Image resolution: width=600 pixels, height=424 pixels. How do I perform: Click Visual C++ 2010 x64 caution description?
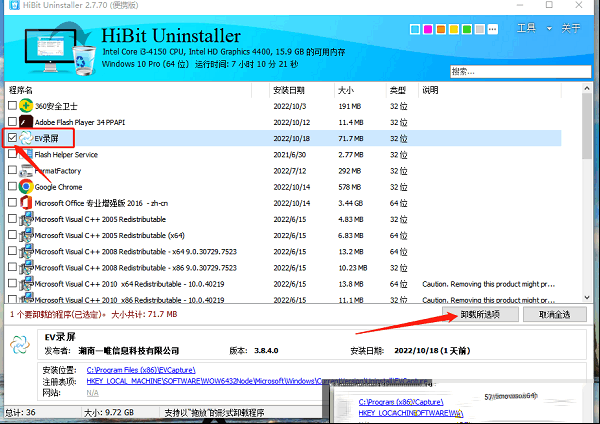(489, 284)
